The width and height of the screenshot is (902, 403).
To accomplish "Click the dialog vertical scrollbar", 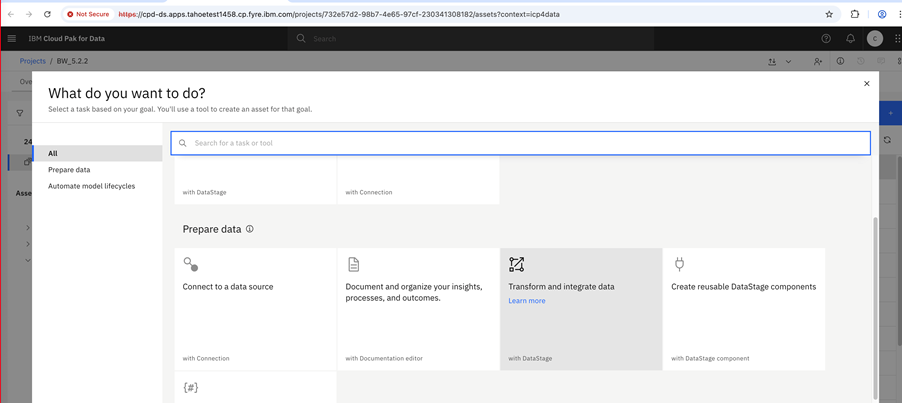I will [x=876, y=308].
